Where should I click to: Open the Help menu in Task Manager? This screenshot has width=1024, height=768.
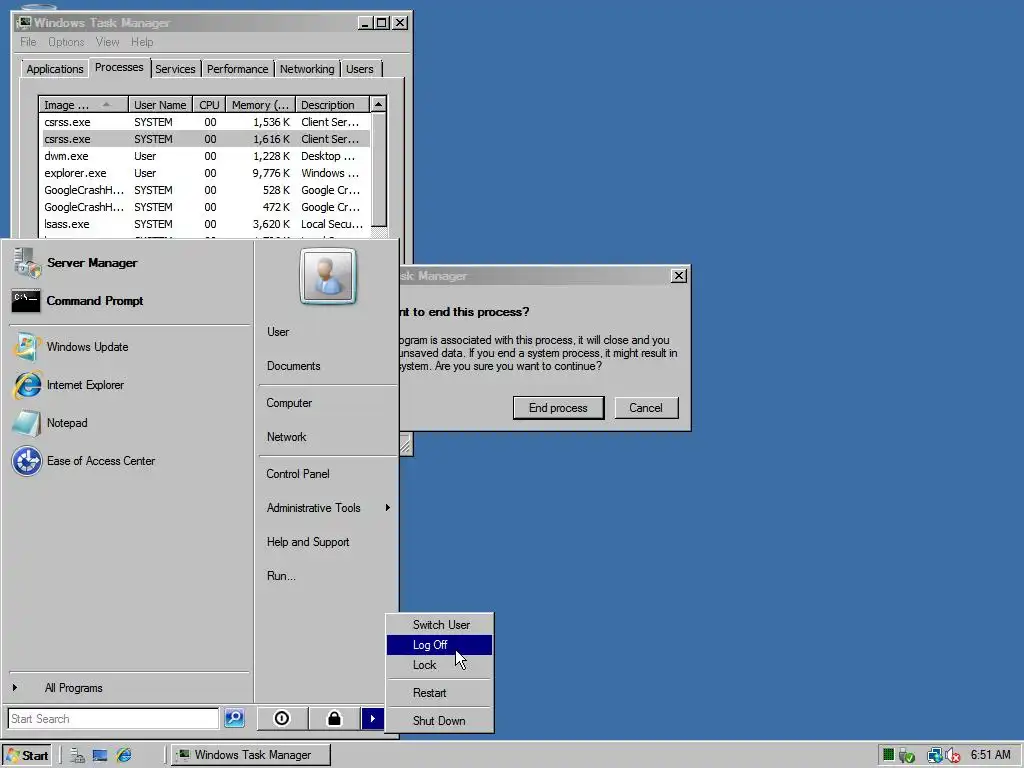142,42
